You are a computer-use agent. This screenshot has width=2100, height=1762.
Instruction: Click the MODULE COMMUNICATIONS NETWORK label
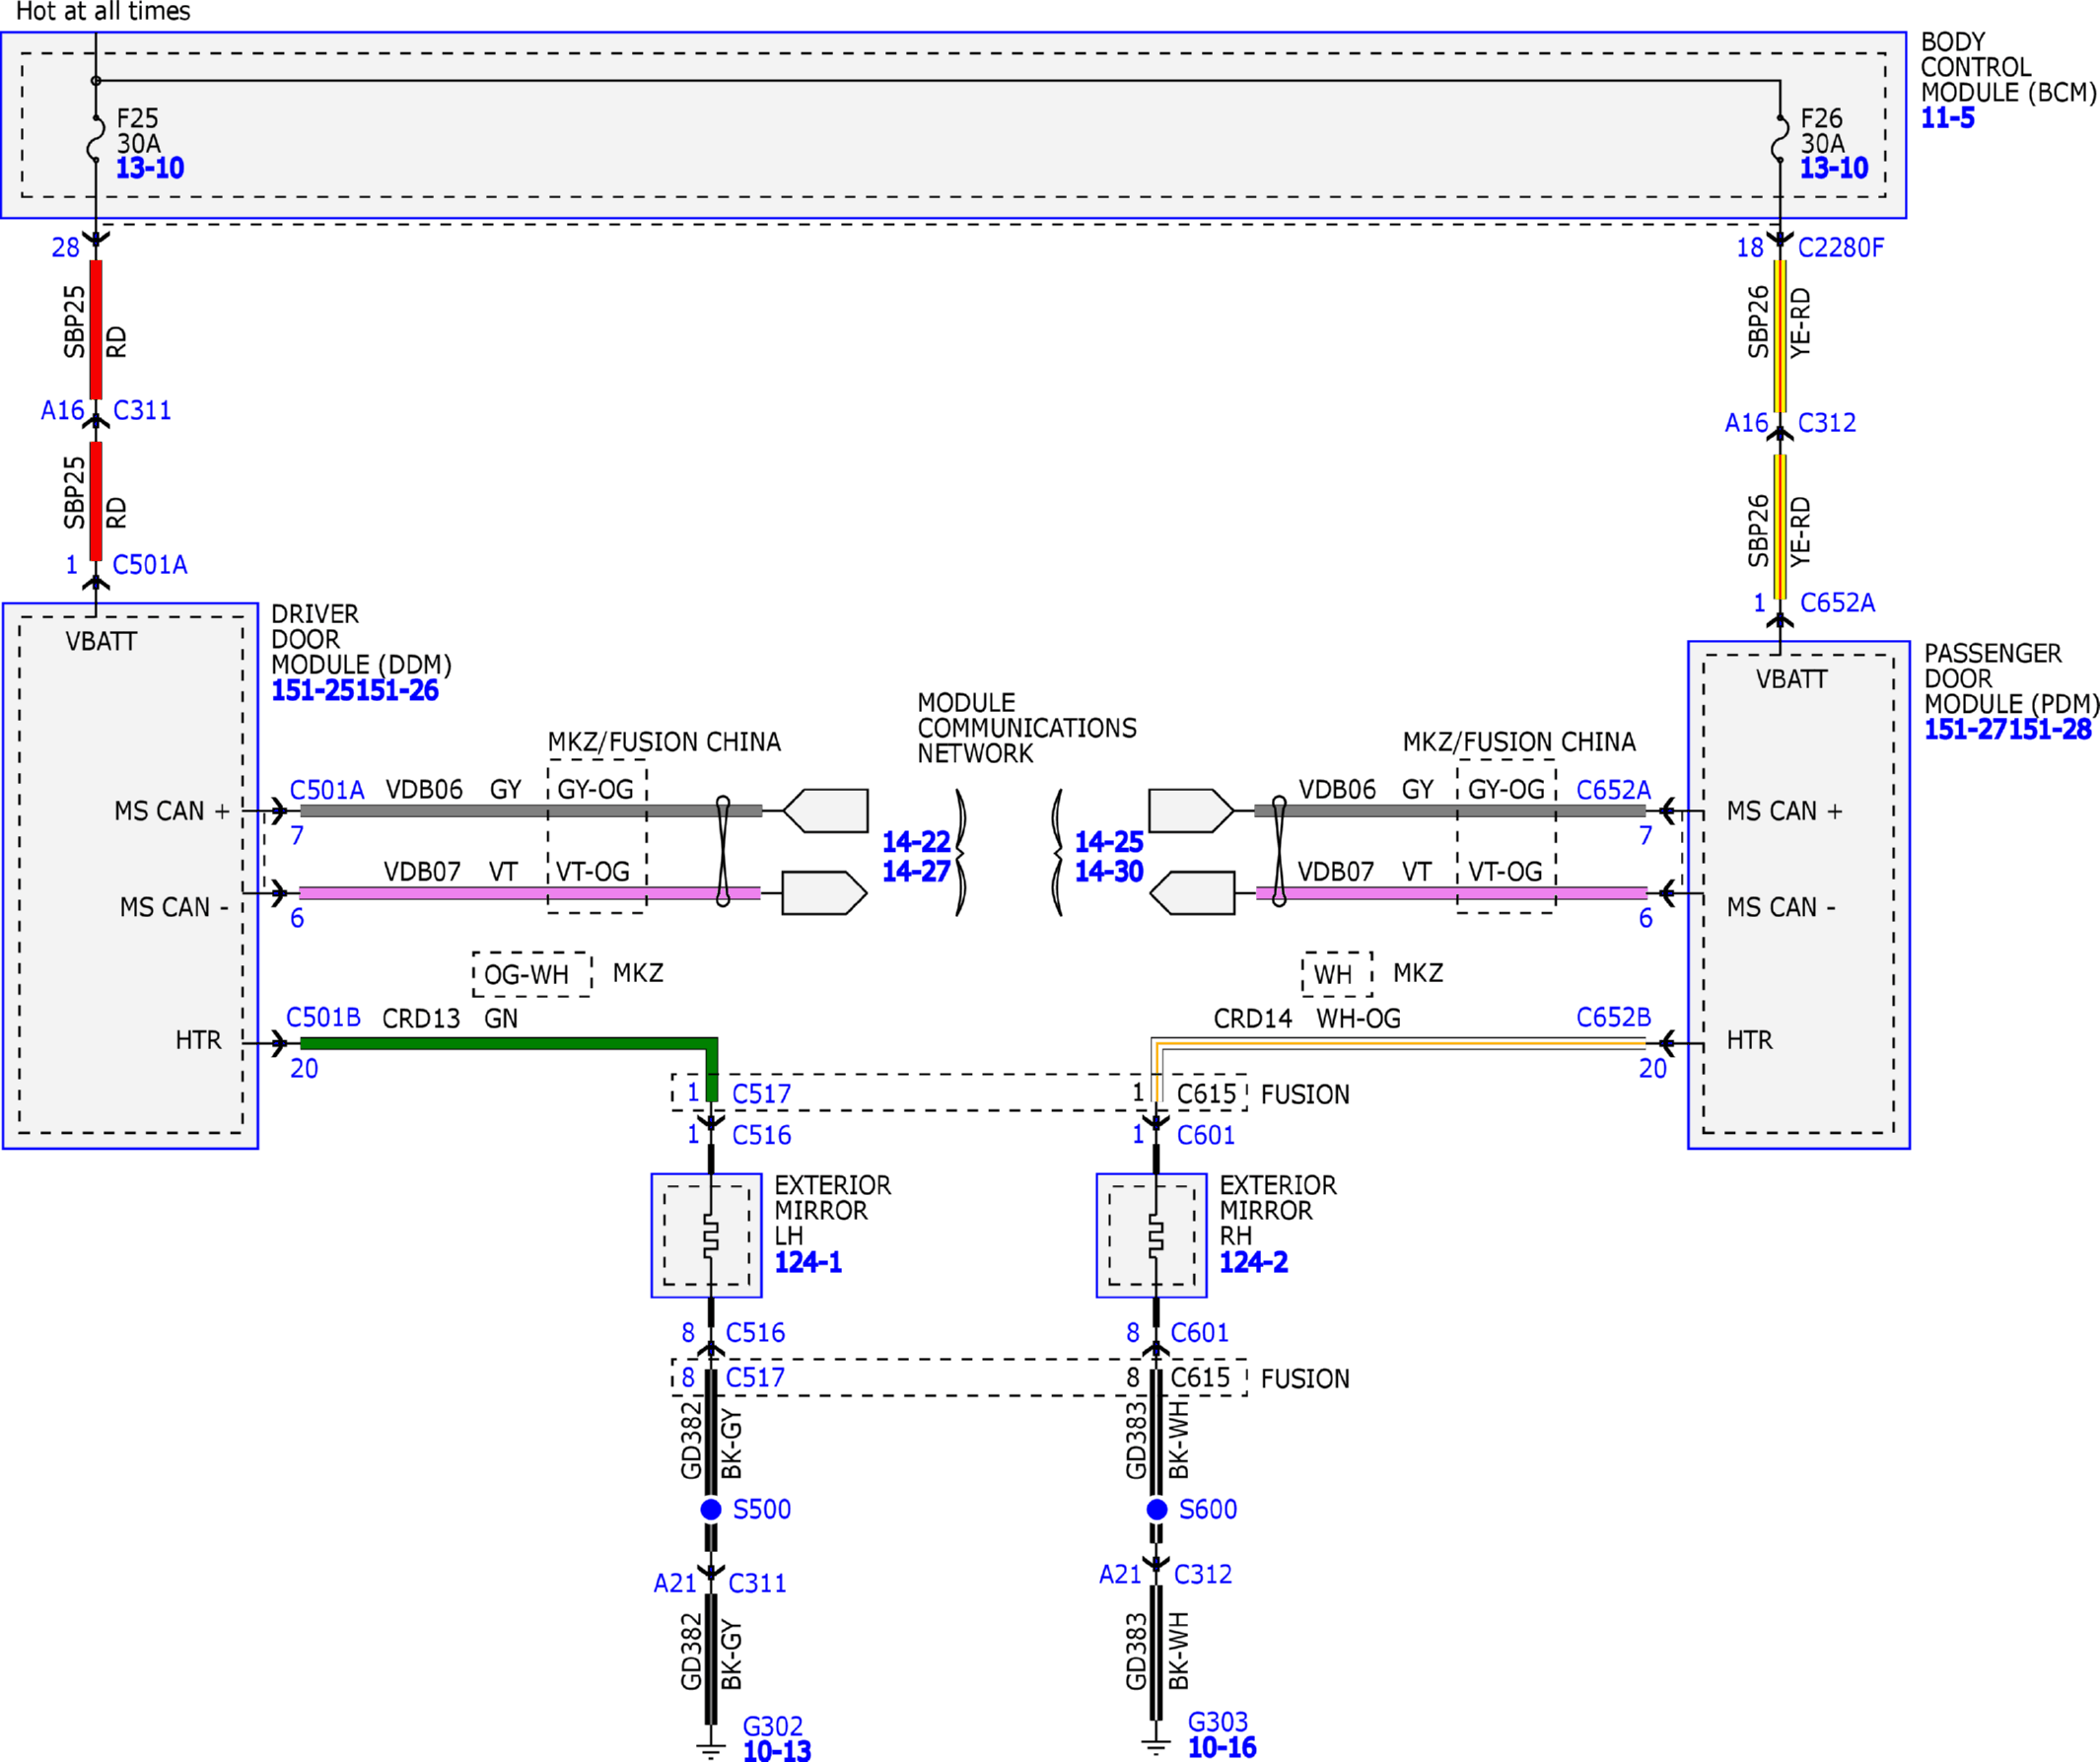1027,728
